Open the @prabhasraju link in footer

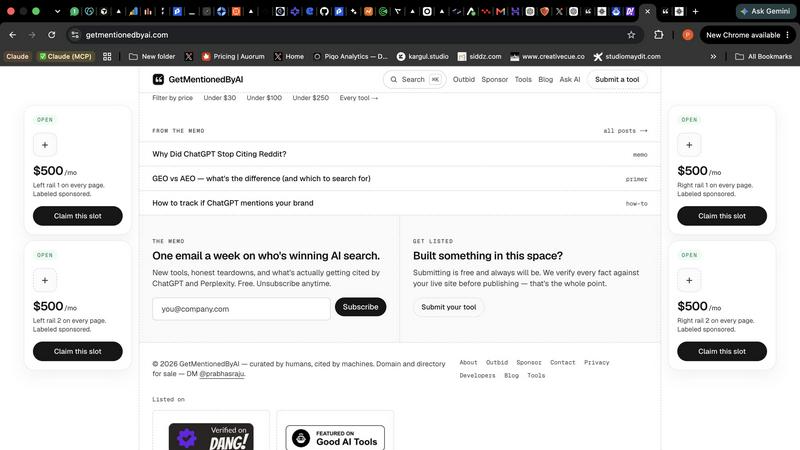pyautogui.click(x=222, y=373)
